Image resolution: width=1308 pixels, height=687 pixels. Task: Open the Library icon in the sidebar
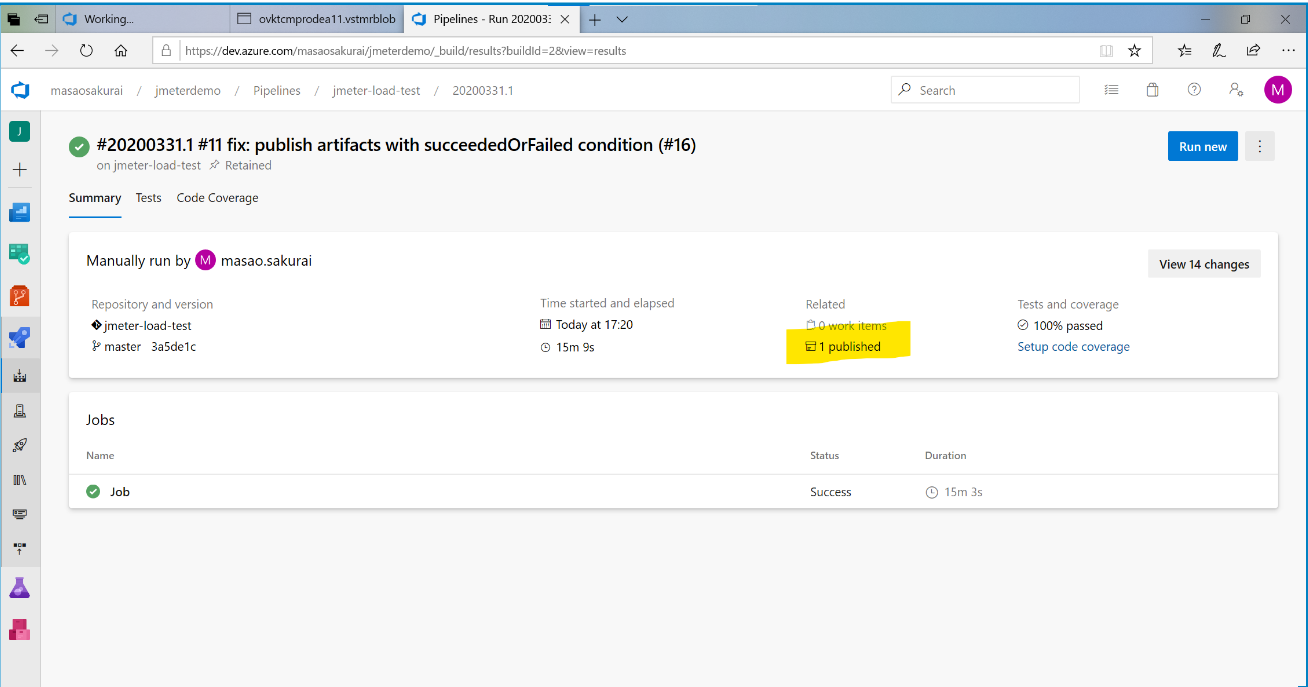pos(20,480)
